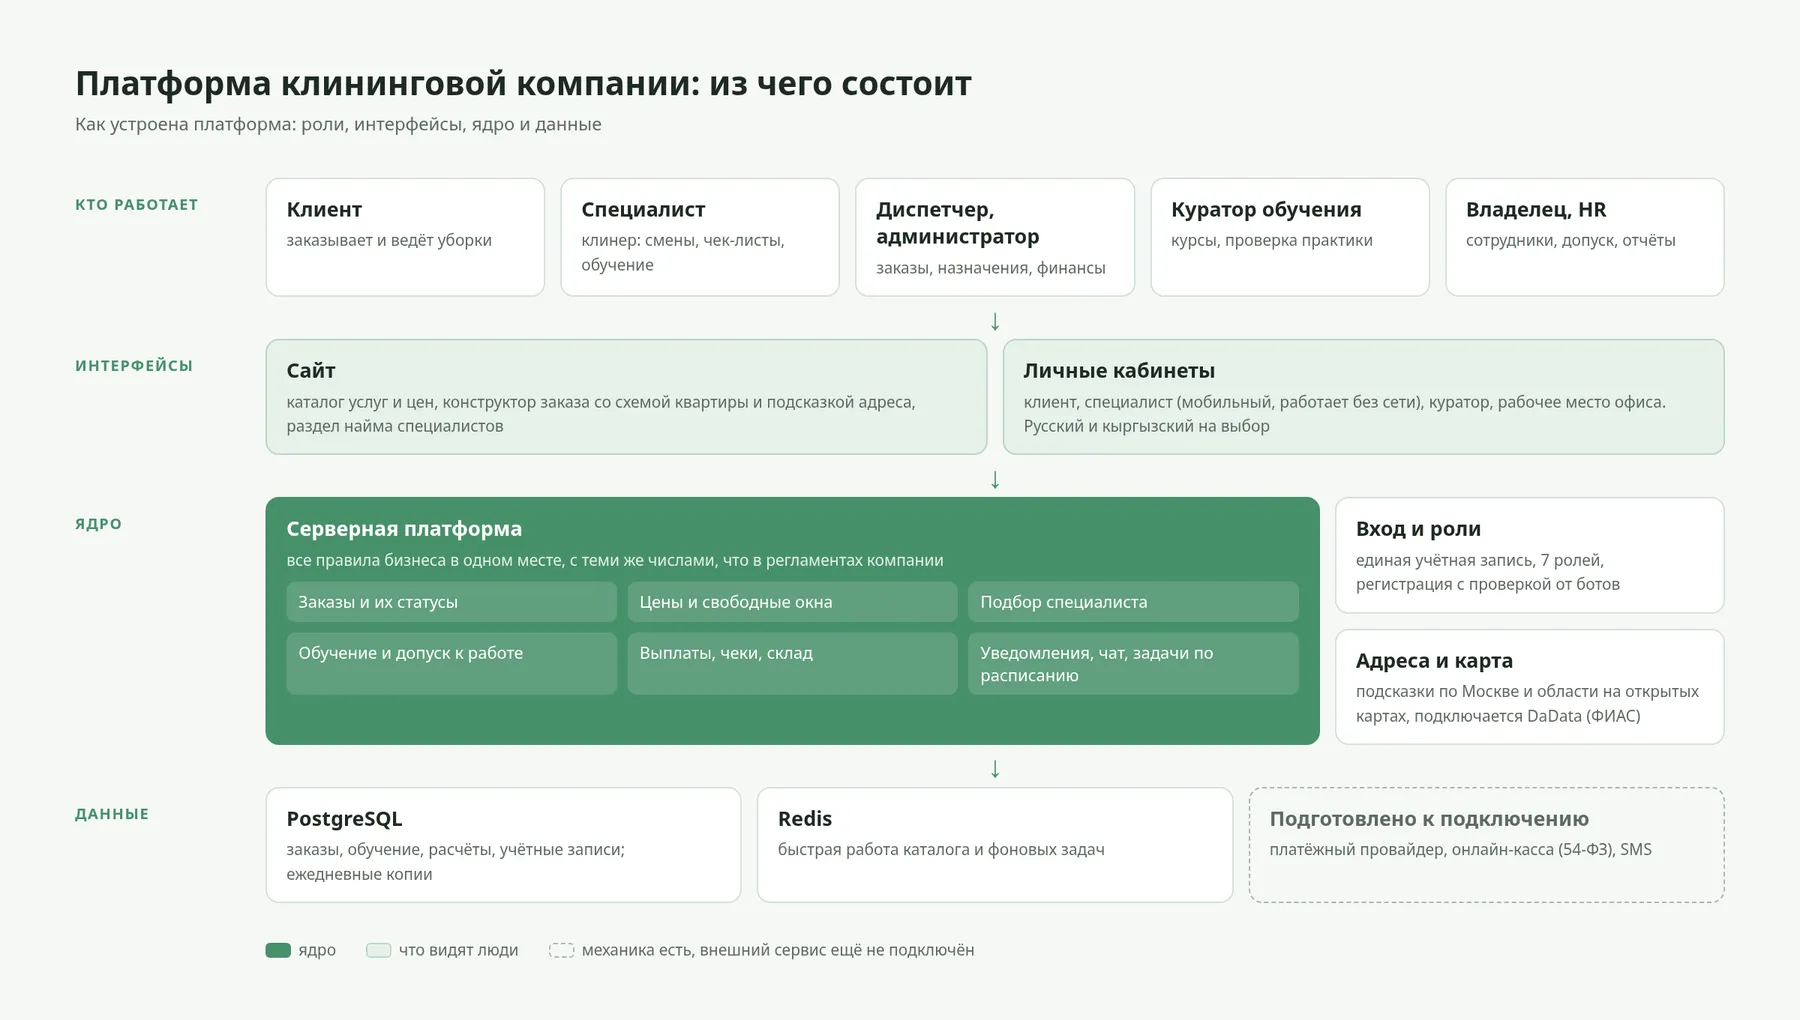Click the ИНТЕРФЕЙСЫ row label
This screenshot has width=1800, height=1020.
pyautogui.click(x=134, y=366)
